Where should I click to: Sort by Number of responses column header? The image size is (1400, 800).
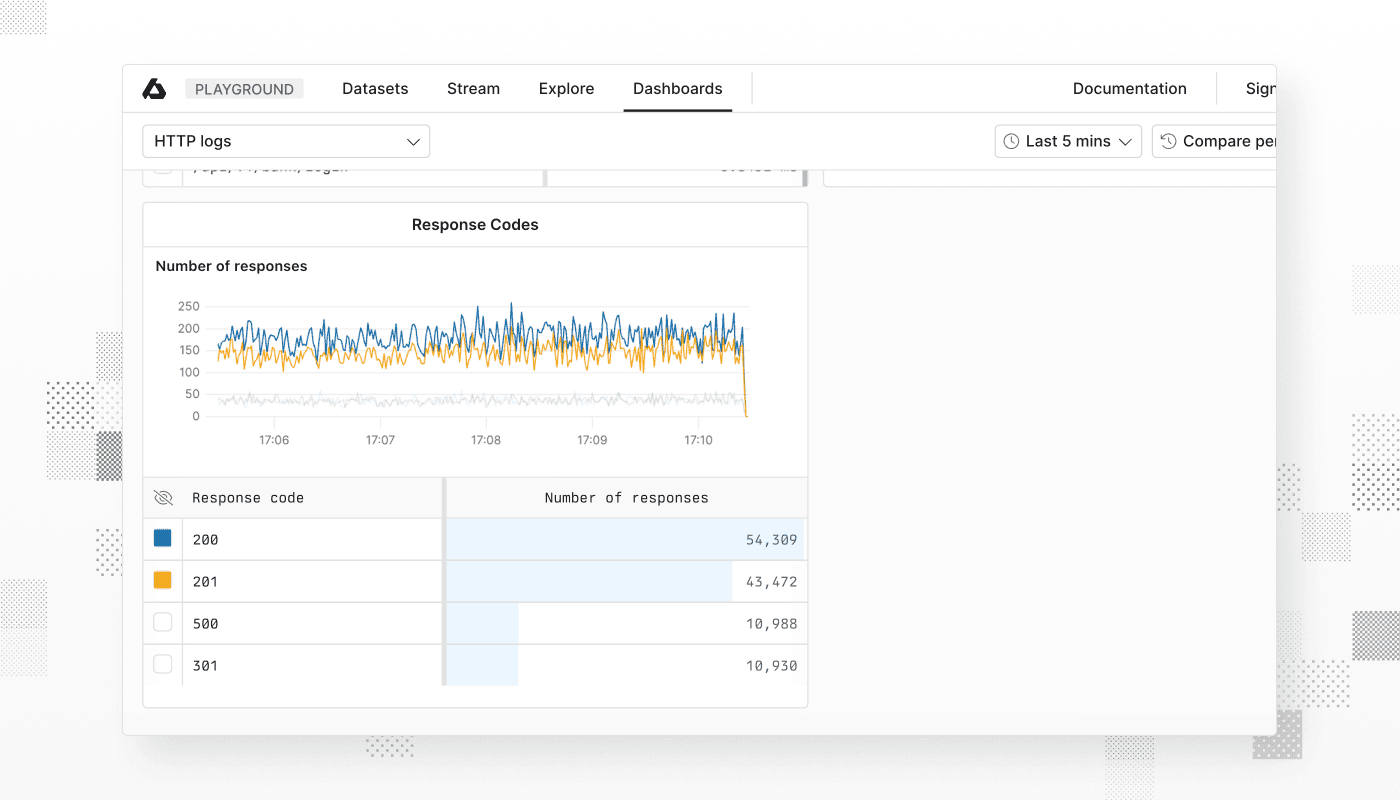[x=626, y=498]
